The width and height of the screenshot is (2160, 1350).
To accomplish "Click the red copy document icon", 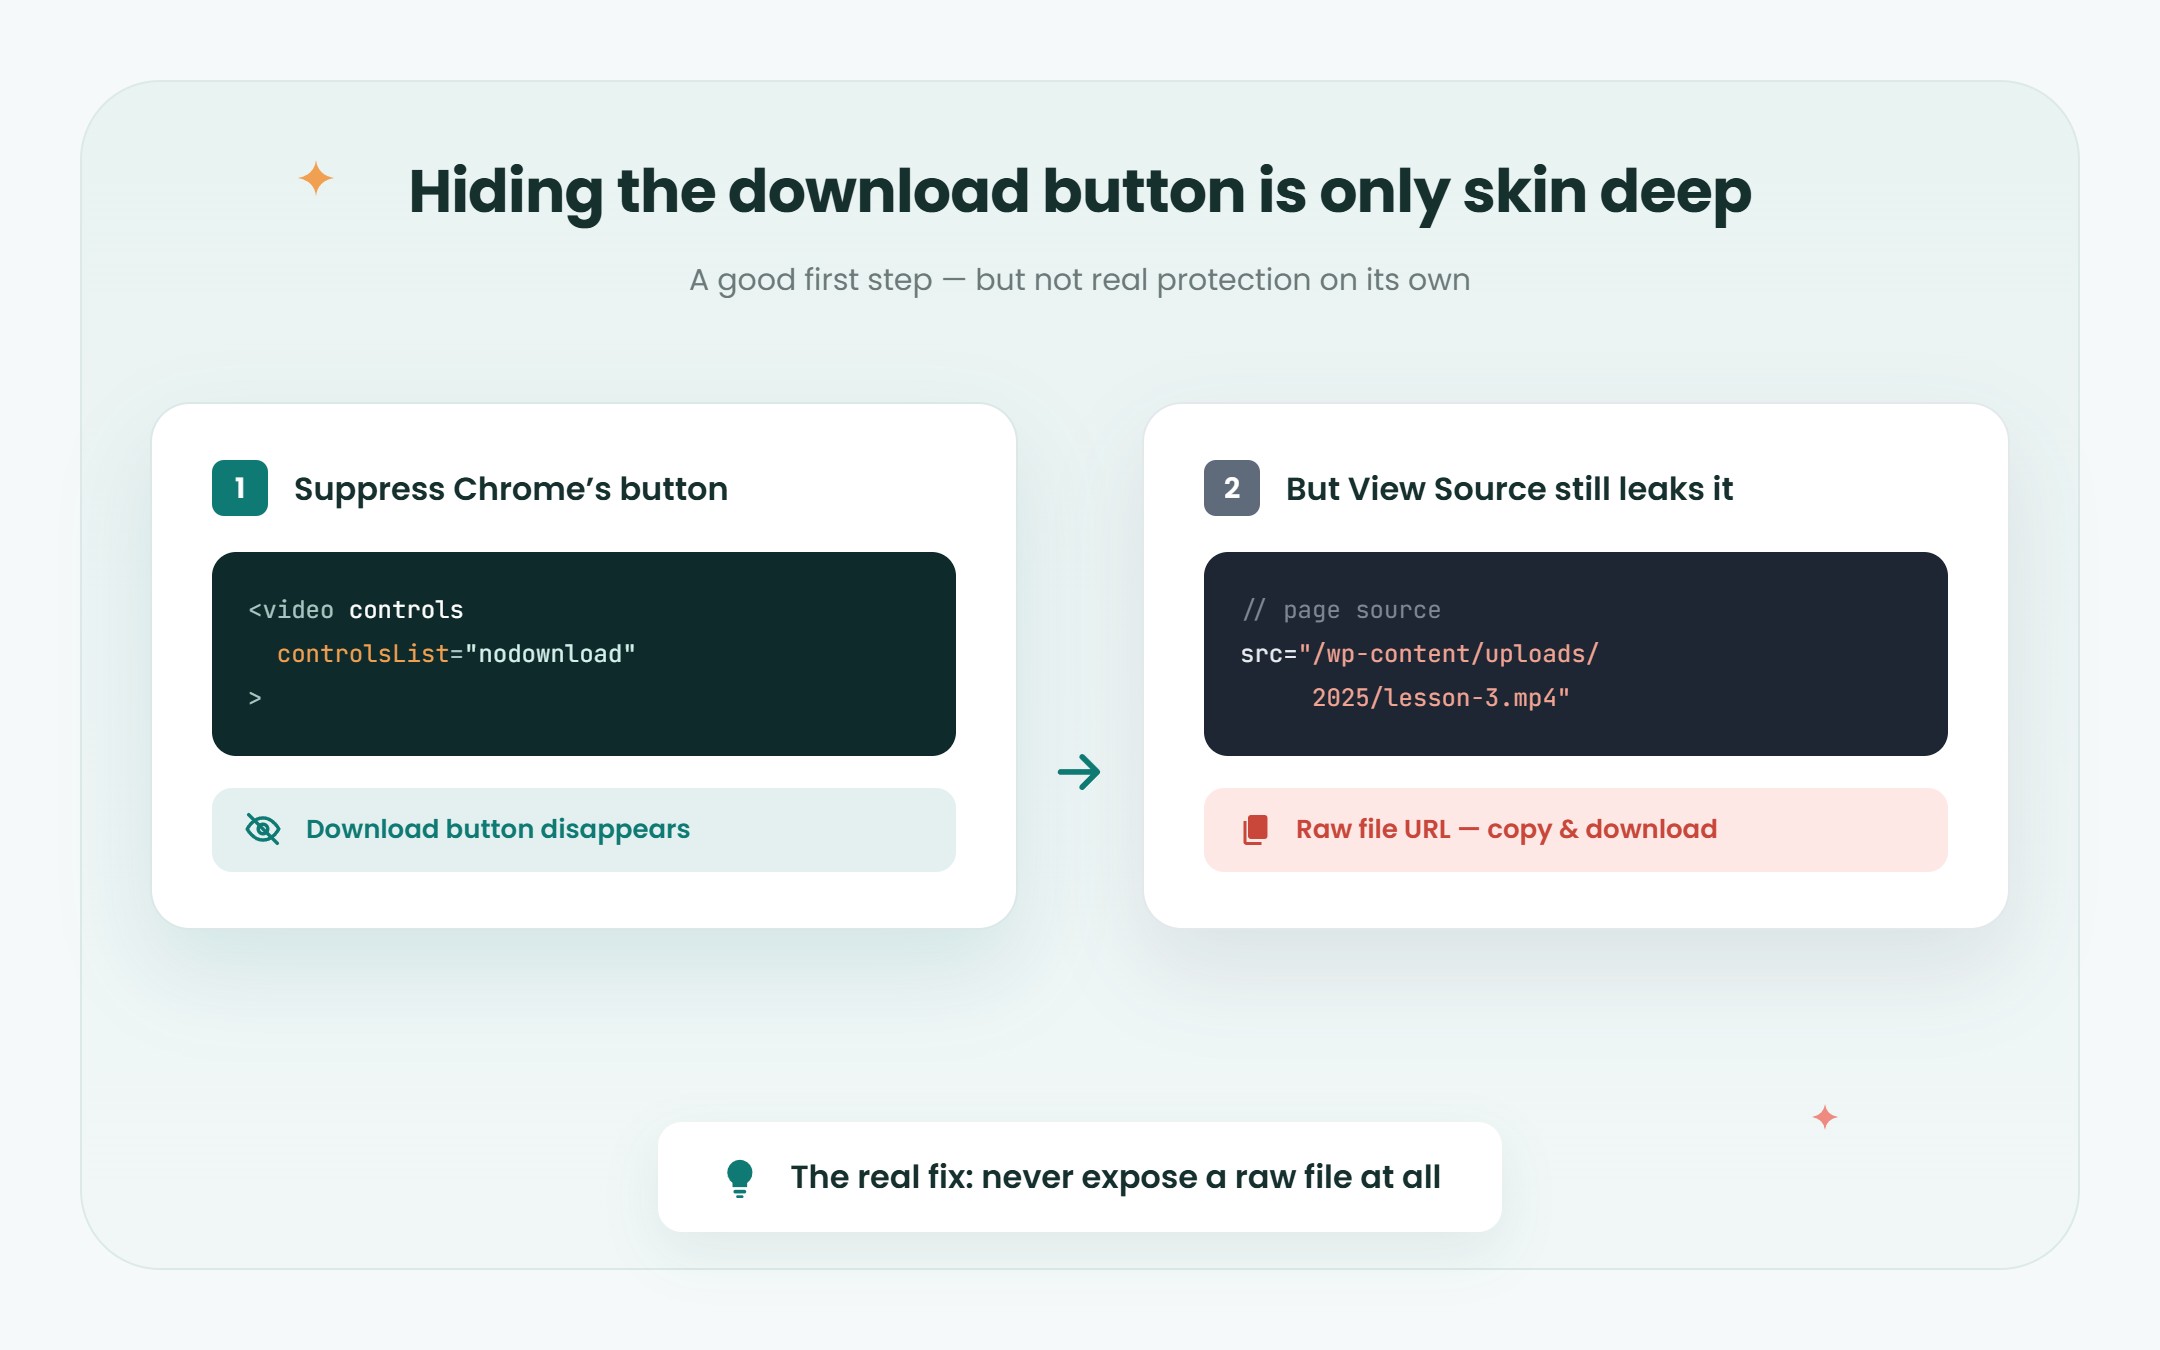I will (1255, 829).
